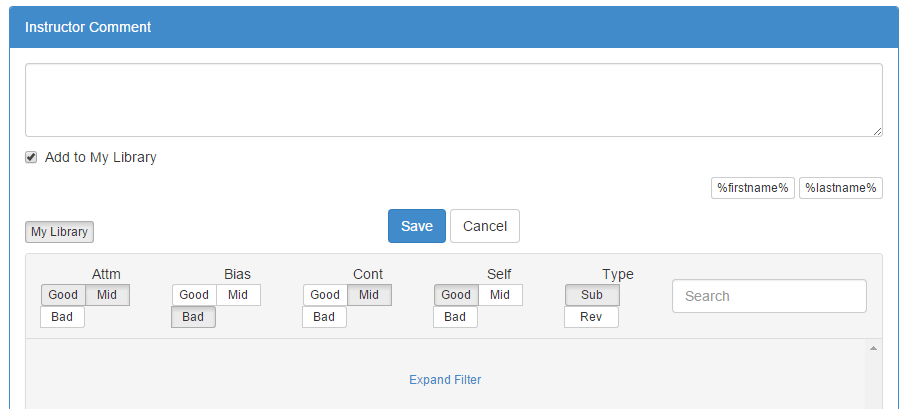The image size is (914, 409).
Task: Toggle the Bias Good filter
Action: (x=194, y=295)
